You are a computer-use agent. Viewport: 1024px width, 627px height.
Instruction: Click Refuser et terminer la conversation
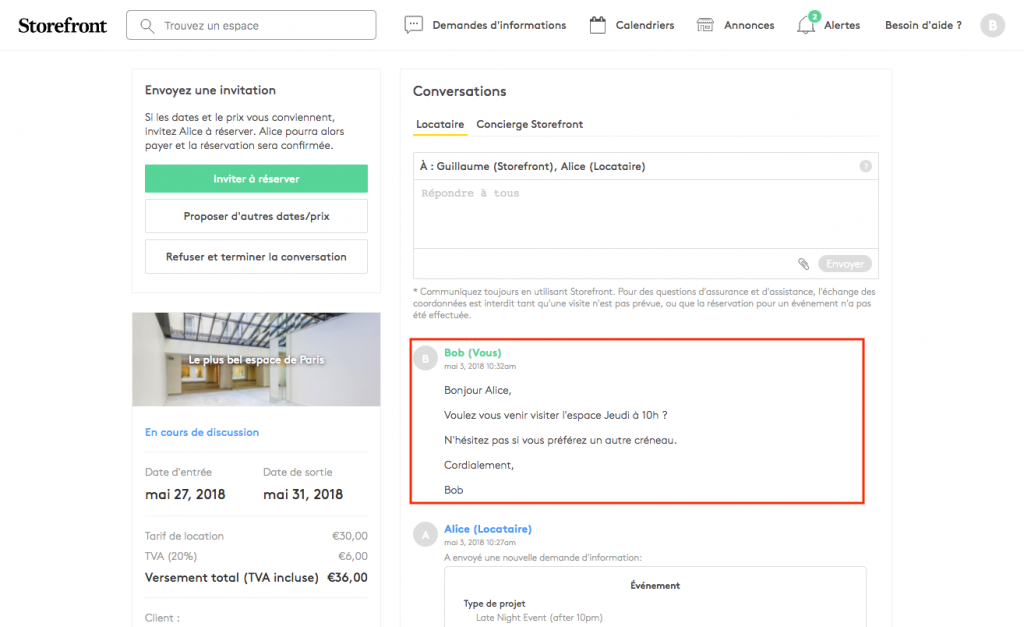(256, 257)
